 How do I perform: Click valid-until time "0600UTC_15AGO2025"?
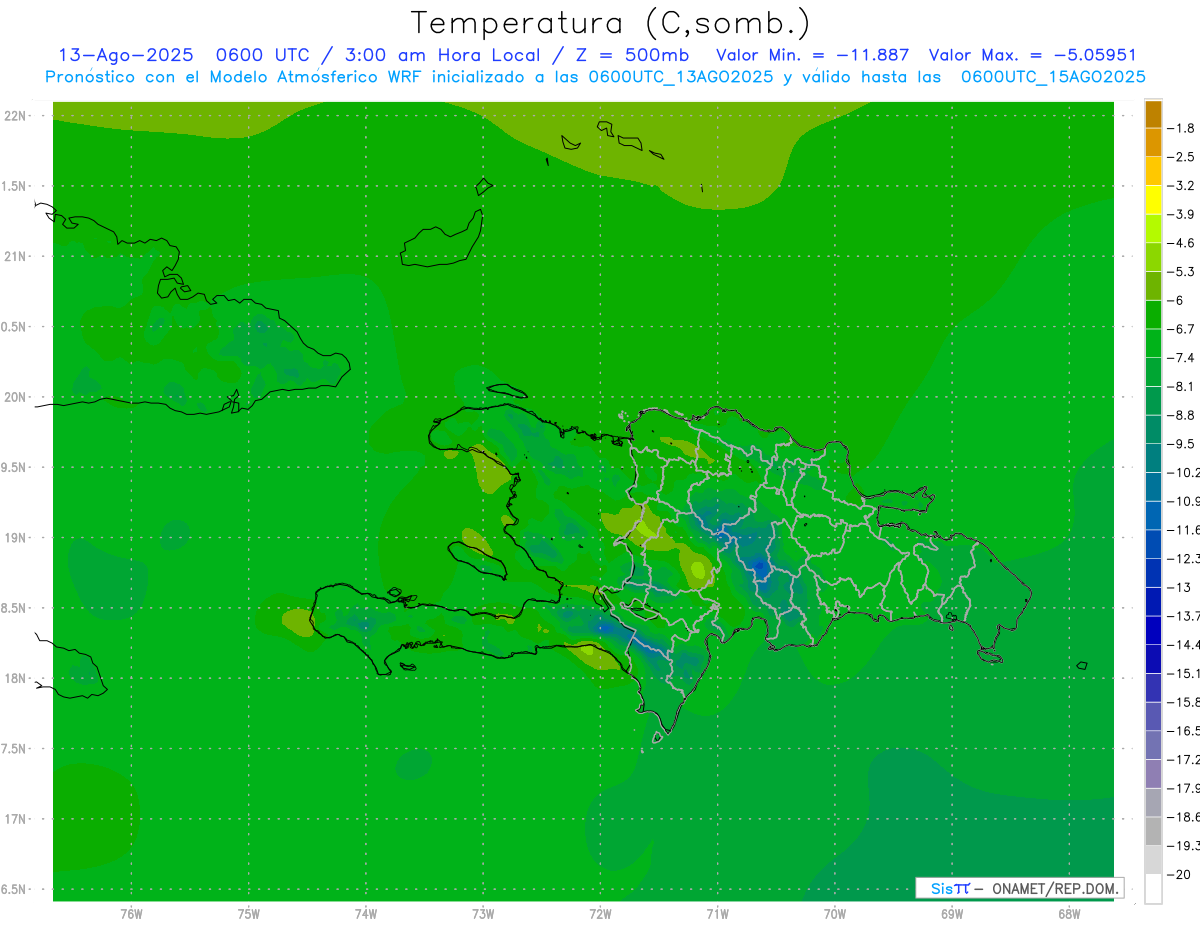(x=1053, y=77)
